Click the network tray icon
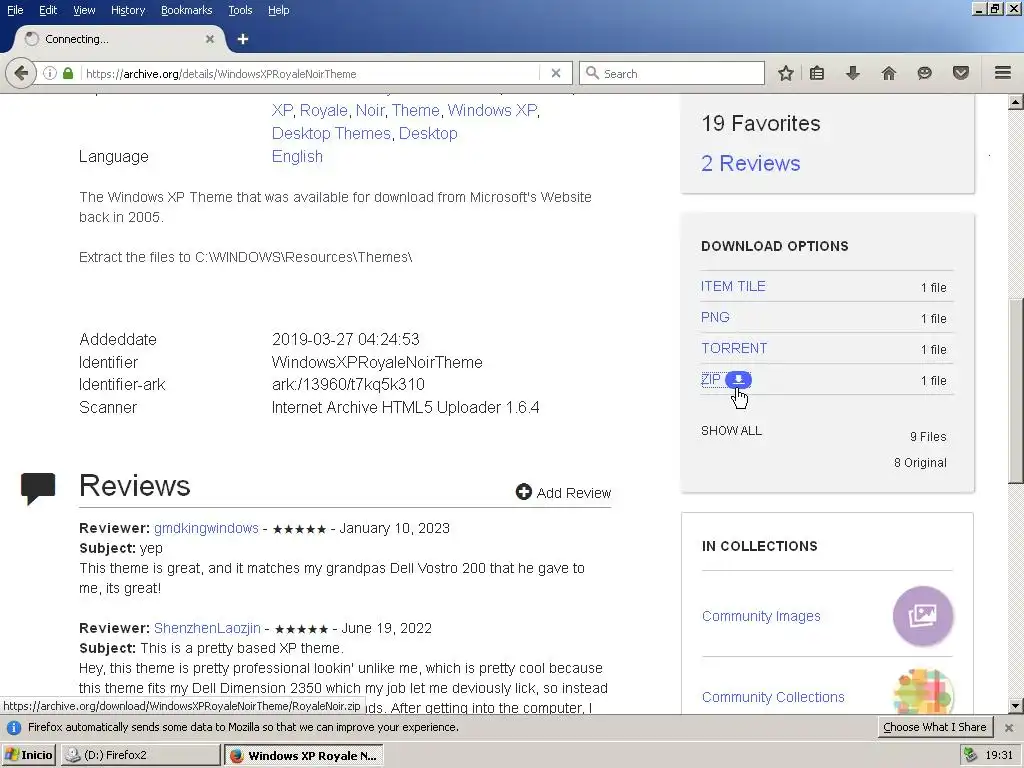 point(970,755)
